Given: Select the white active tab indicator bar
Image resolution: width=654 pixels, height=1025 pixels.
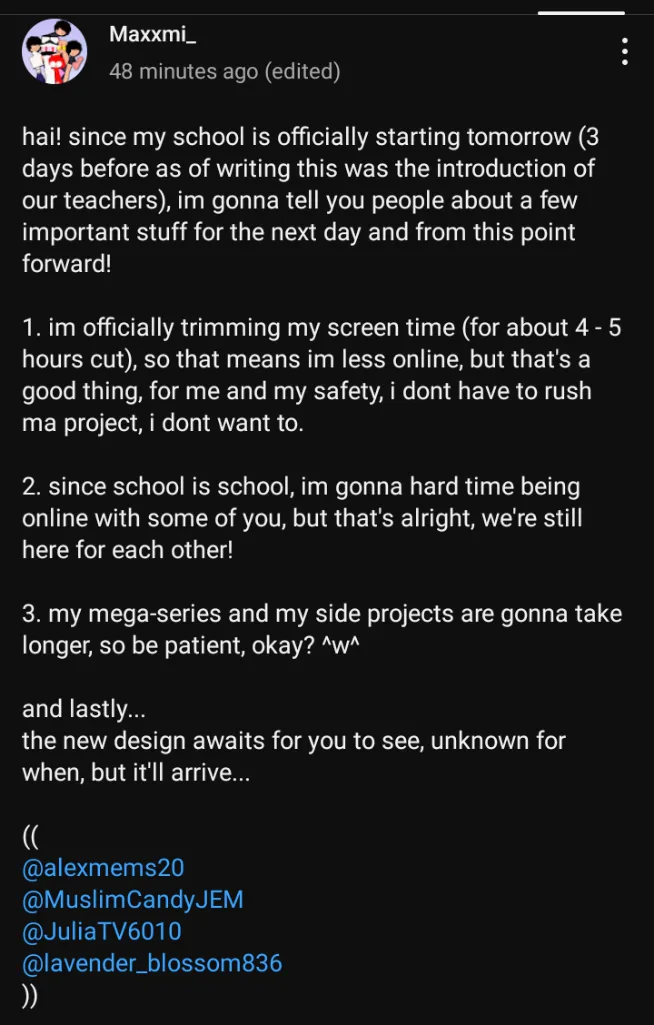Looking at the screenshot, I should (581, 12).
